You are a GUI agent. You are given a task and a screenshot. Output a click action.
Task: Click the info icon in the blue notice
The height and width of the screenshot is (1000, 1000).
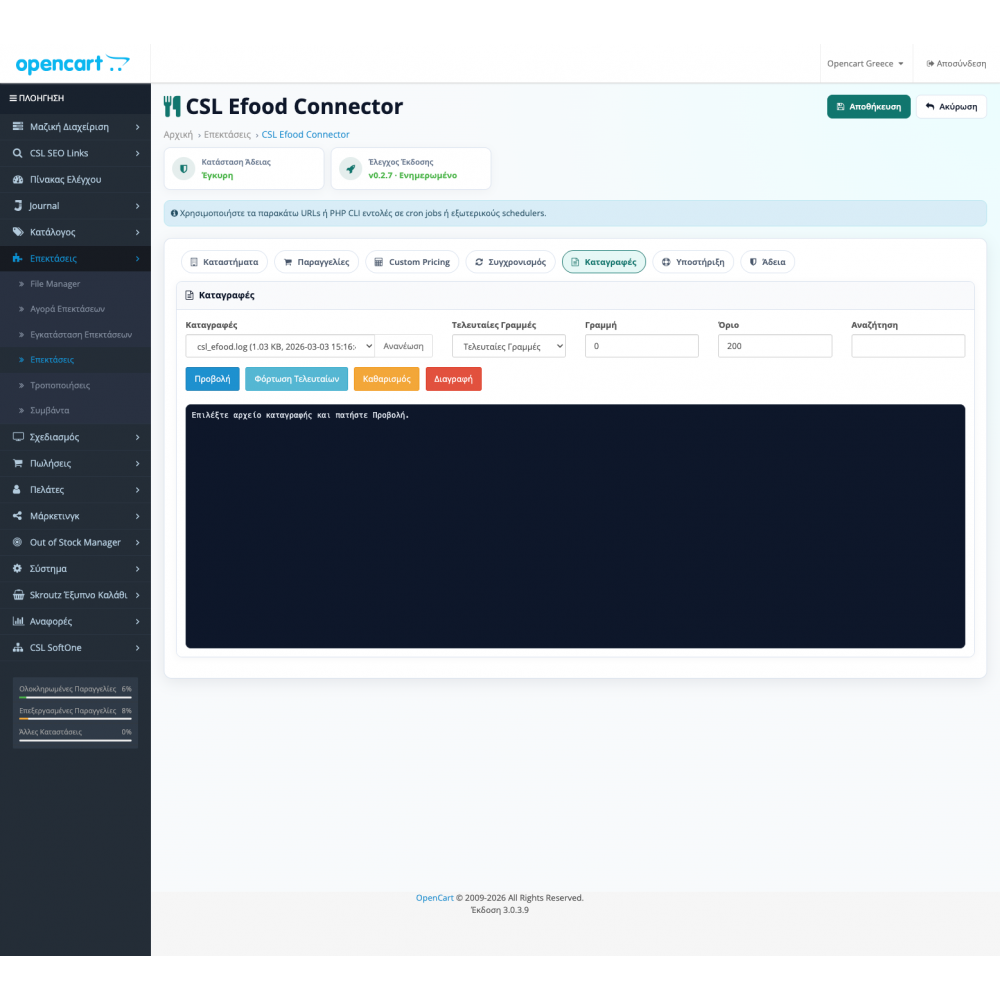(174, 213)
